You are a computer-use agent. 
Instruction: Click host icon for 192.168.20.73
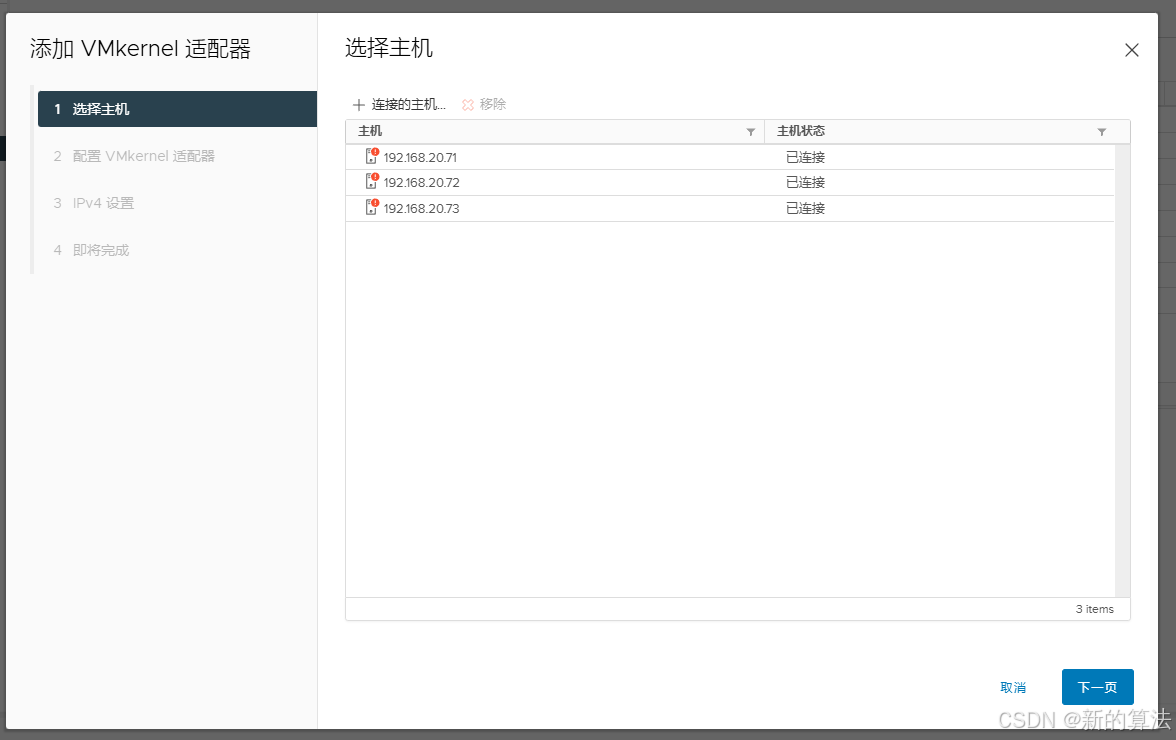pos(372,207)
